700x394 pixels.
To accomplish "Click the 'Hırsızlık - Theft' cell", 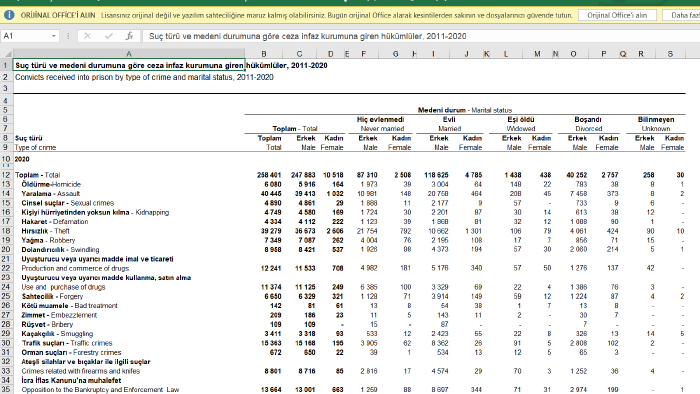I will click(46, 231).
